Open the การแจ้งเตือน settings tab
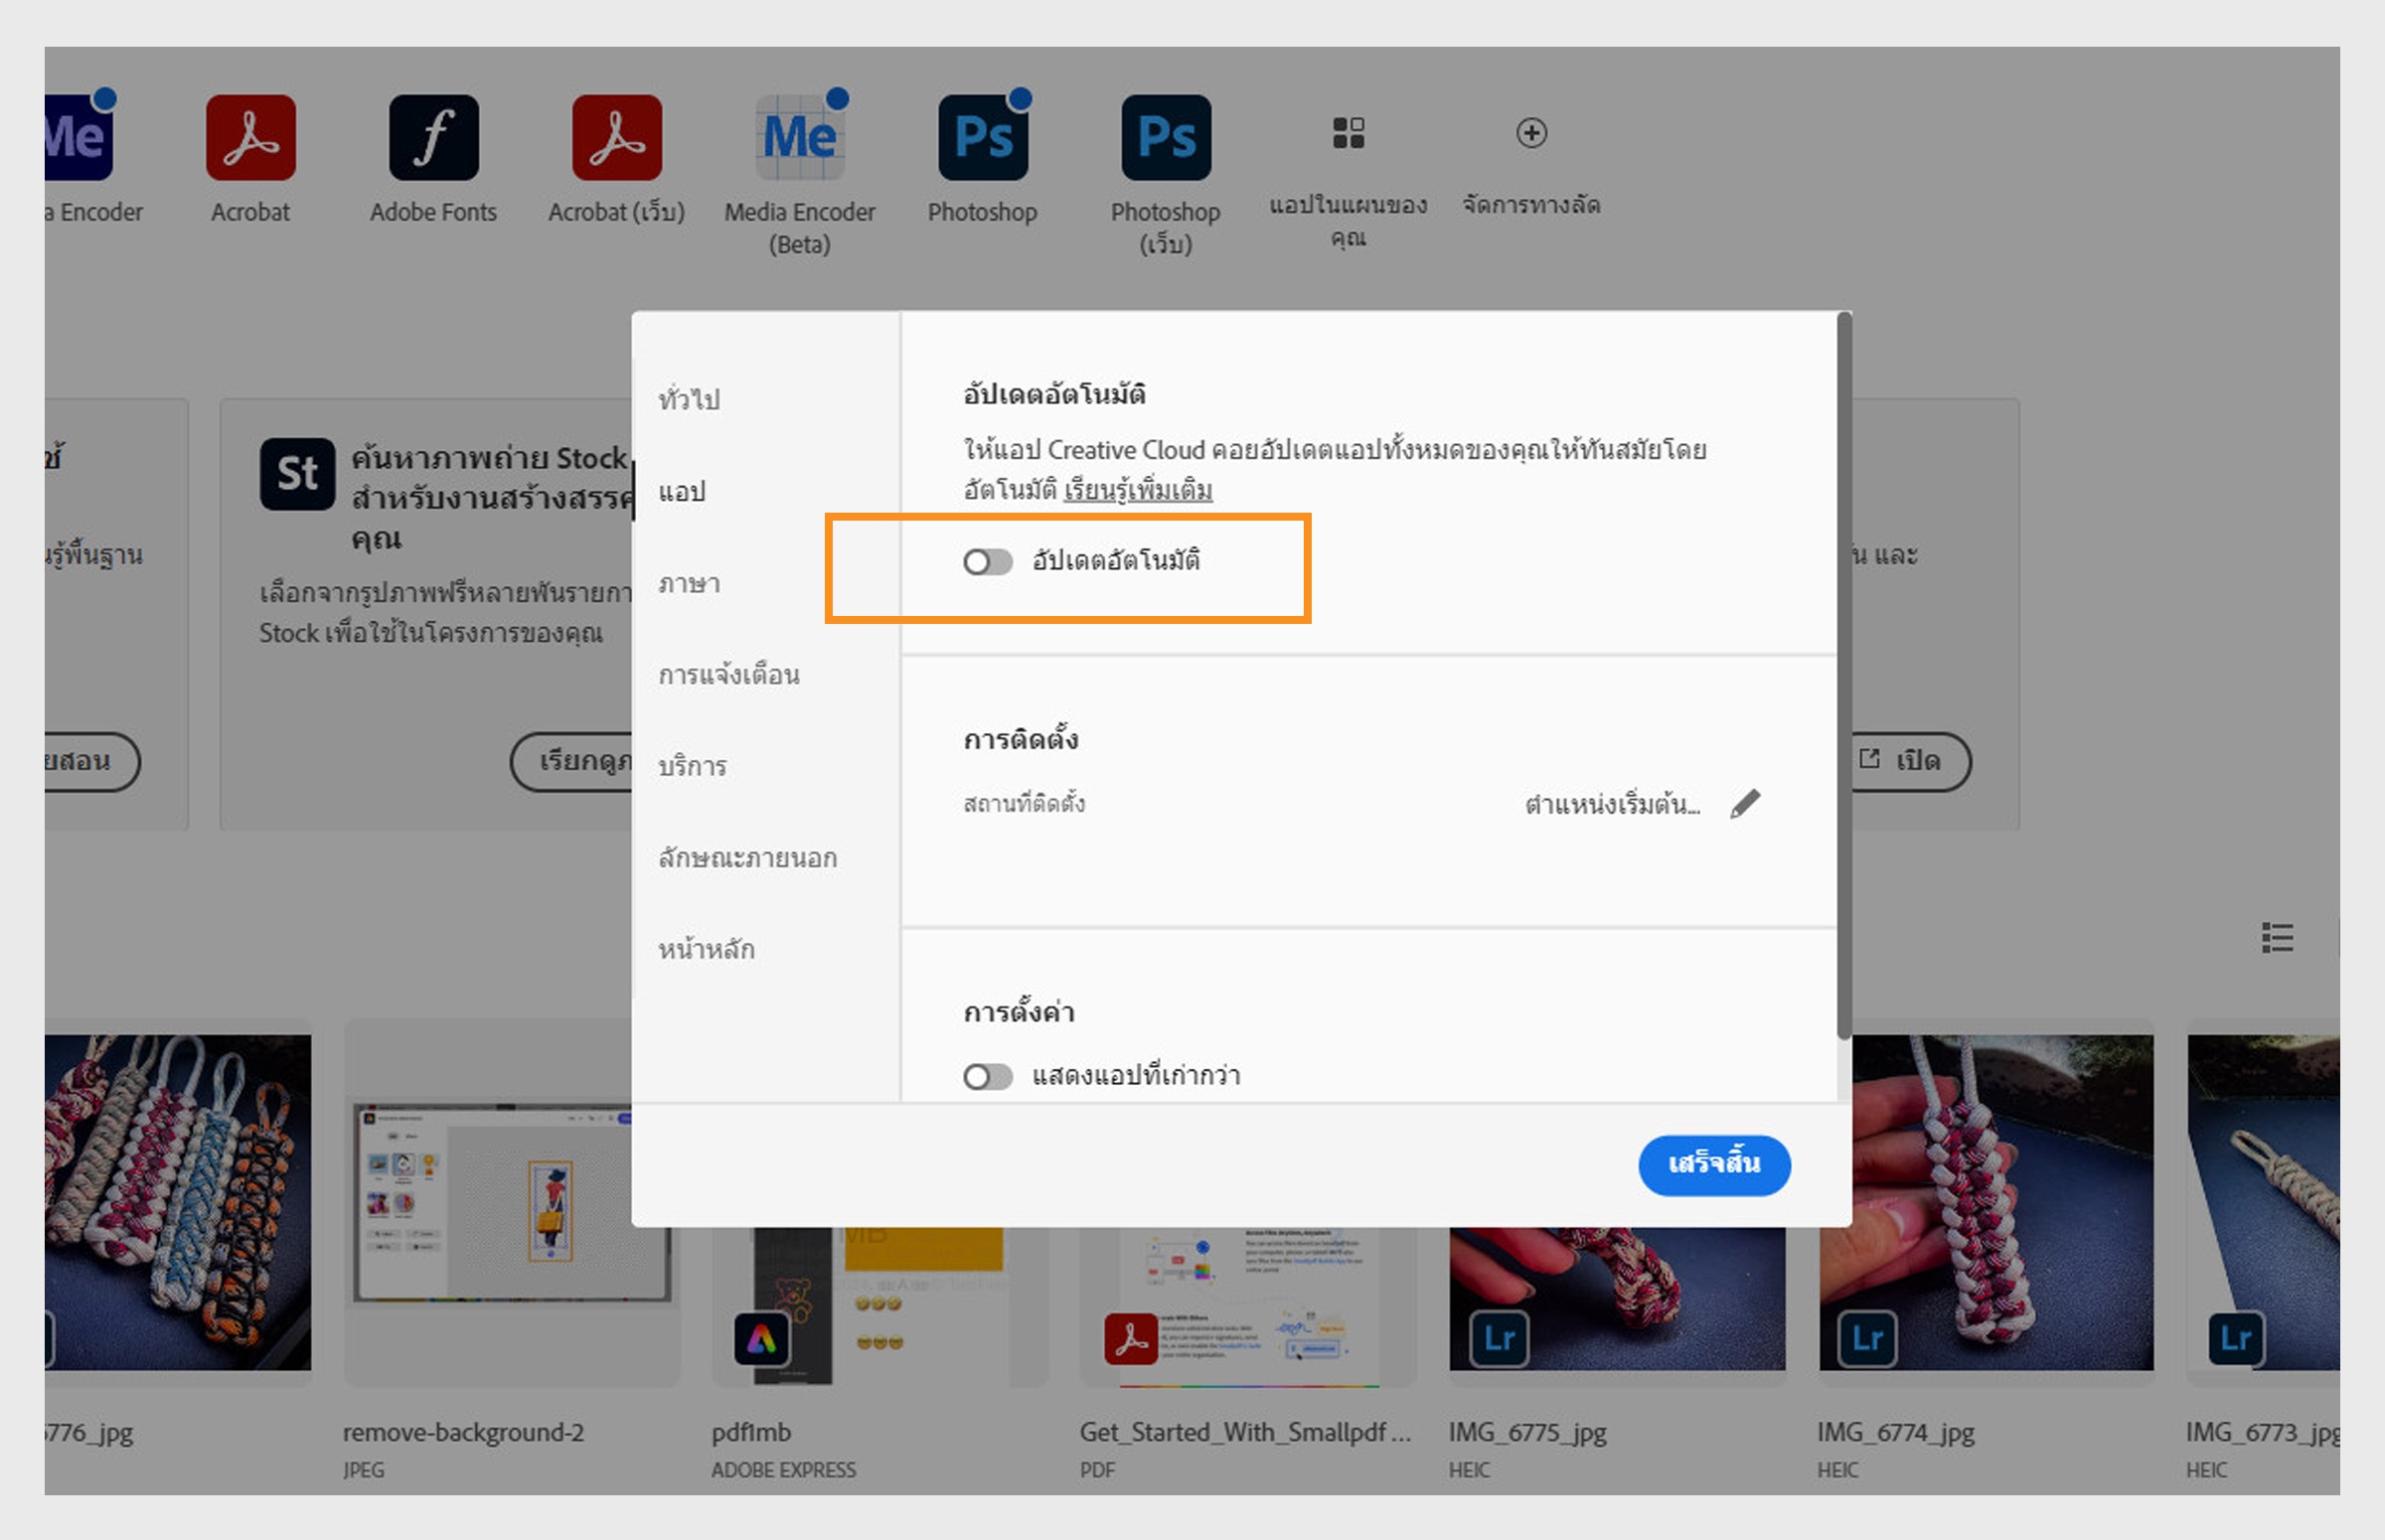Image resolution: width=2385 pixels, height=1540 pixels. (729, 675)
